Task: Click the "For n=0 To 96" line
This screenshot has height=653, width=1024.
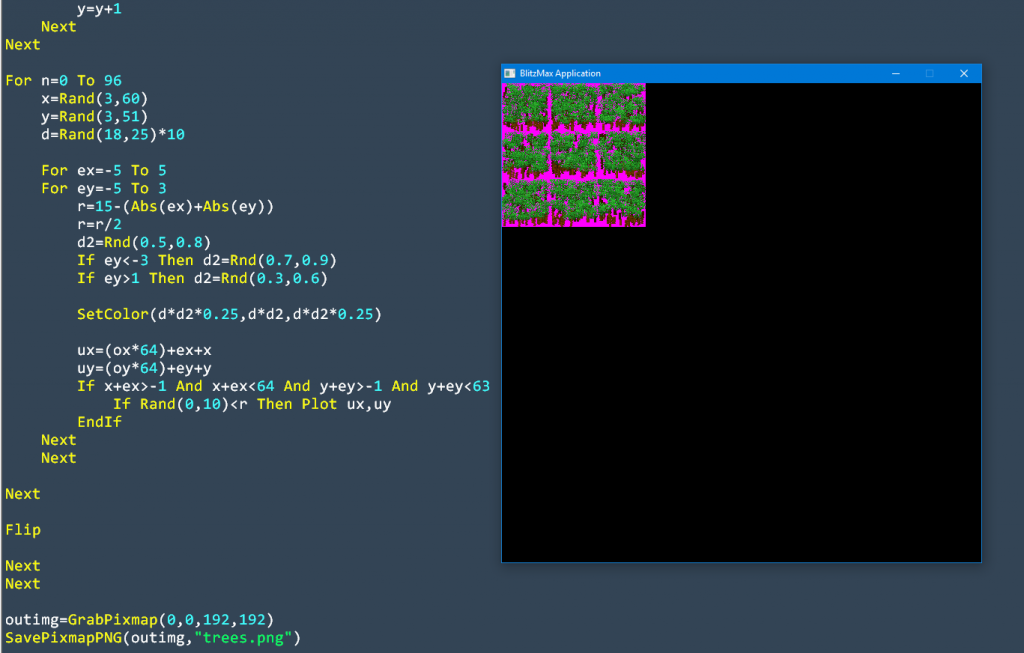Action: (63, 80)
